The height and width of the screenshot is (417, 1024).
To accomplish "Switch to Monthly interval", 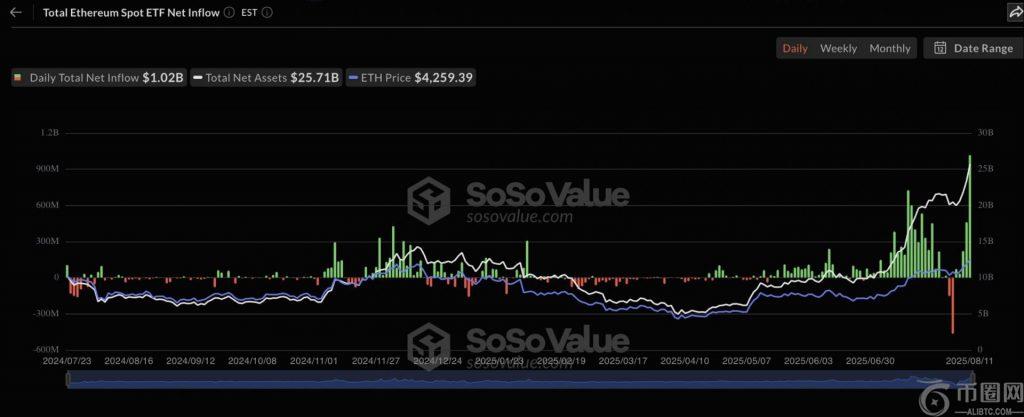I will (890, 48).
